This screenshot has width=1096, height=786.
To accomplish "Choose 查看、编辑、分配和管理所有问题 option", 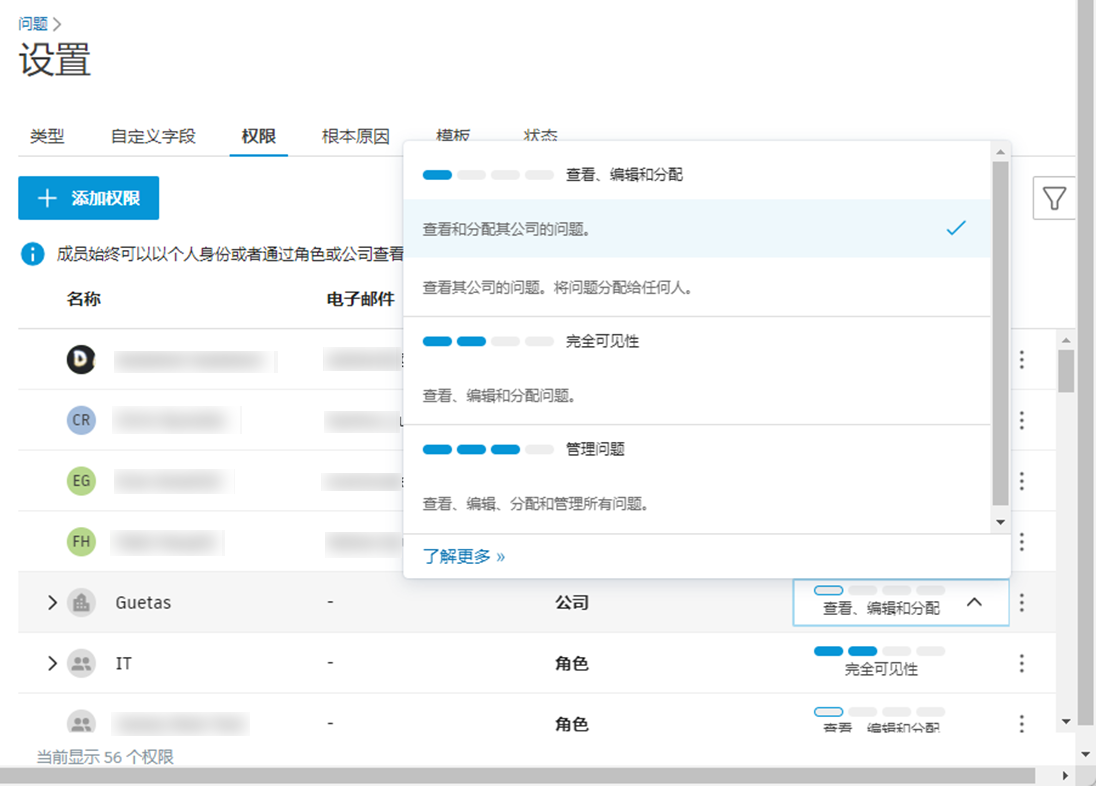I will (x=697, y=503).
